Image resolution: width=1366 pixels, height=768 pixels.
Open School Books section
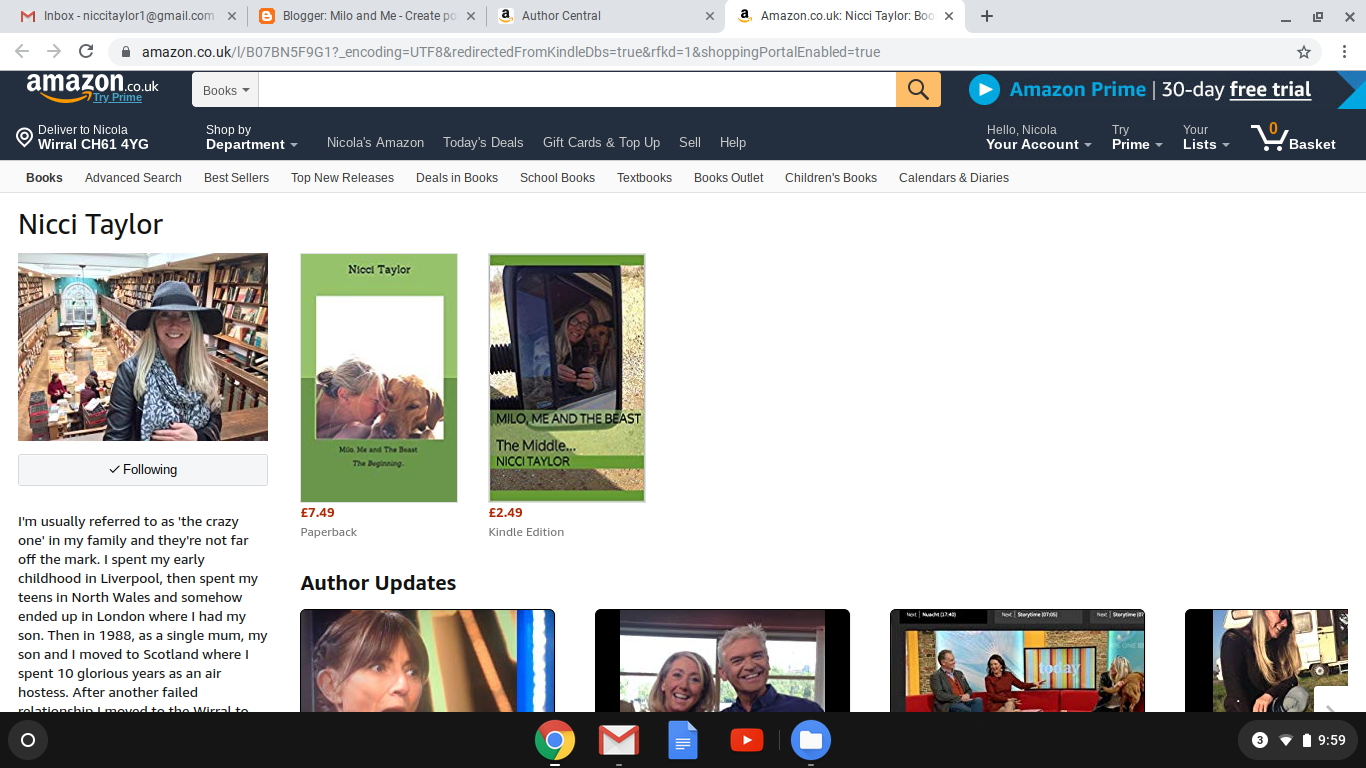pyautogui.click(x=557, y=178)
